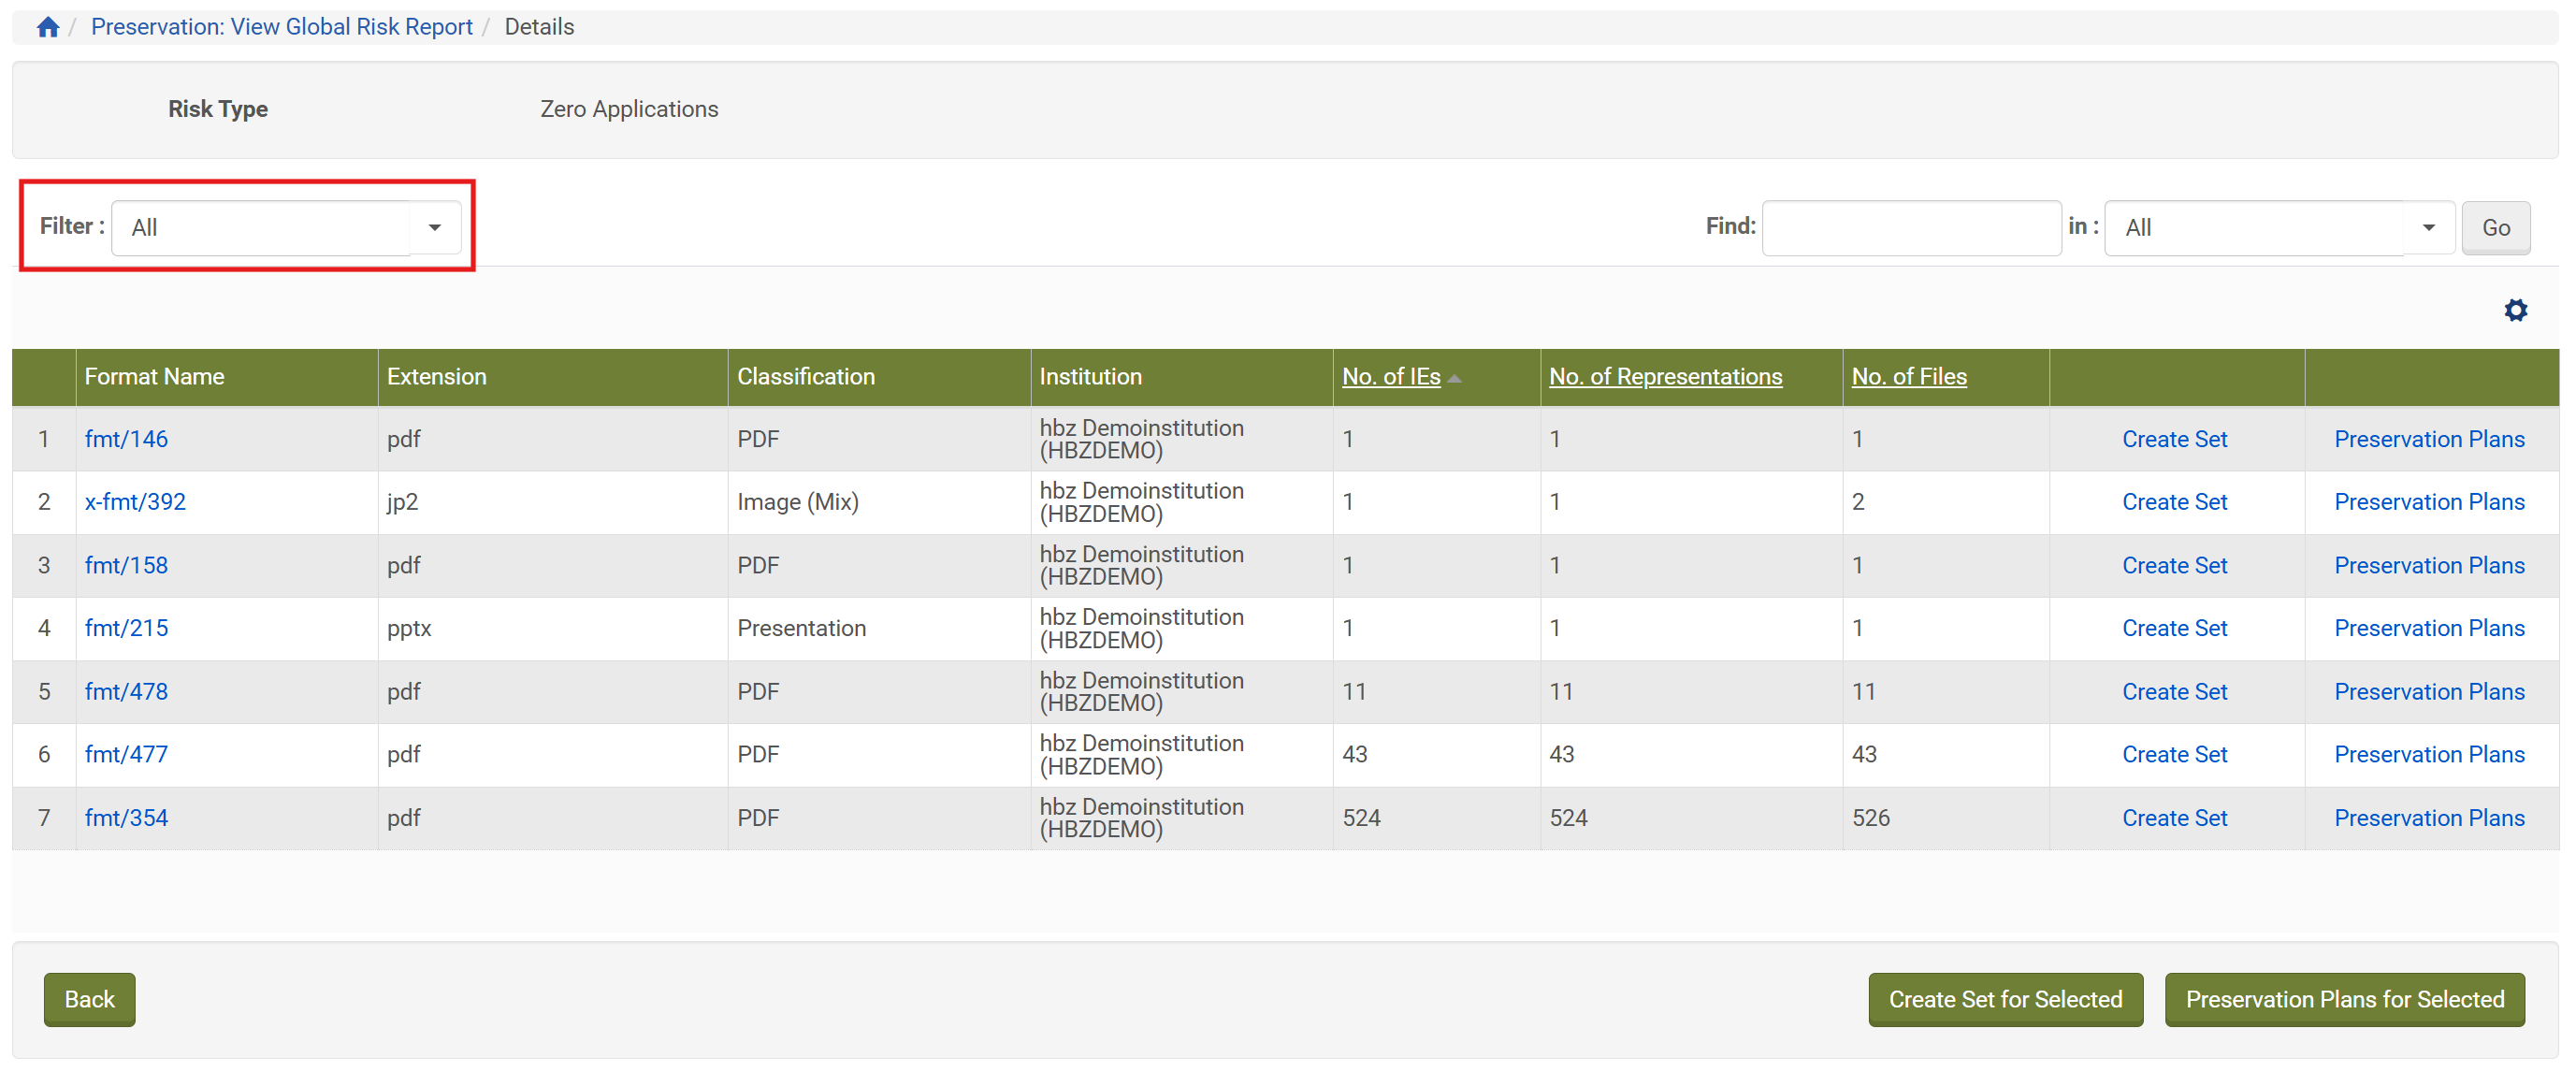The image size is (2576, 1072).
Task: Sort by No. of Representations column
Action: click(1665, 376)
